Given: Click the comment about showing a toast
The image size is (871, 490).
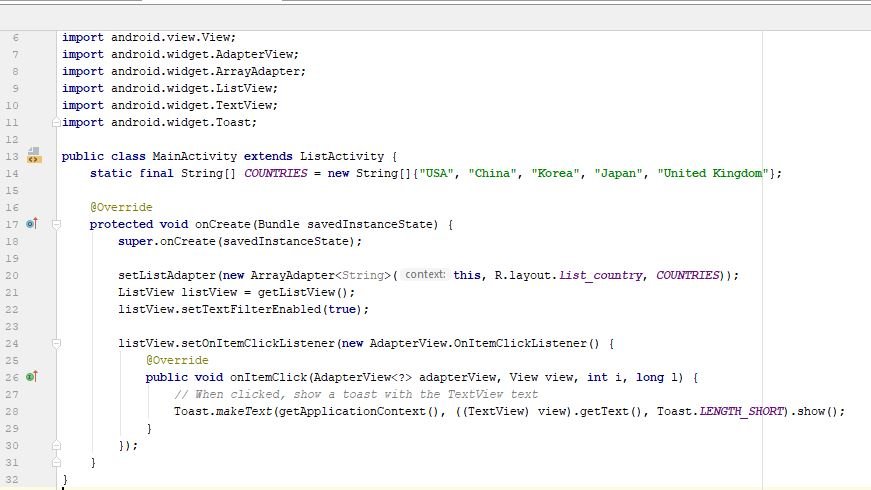Looking at the screenshot, I should click(x=356, y=394).
